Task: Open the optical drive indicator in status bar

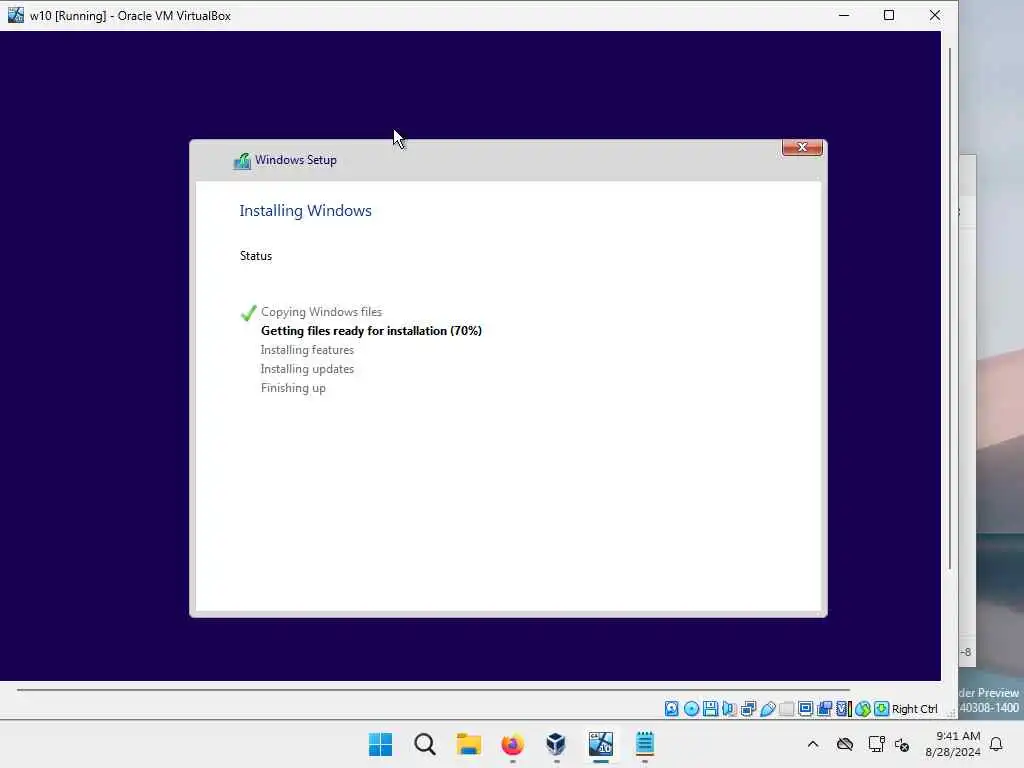Action: click(x=691, y=709)
